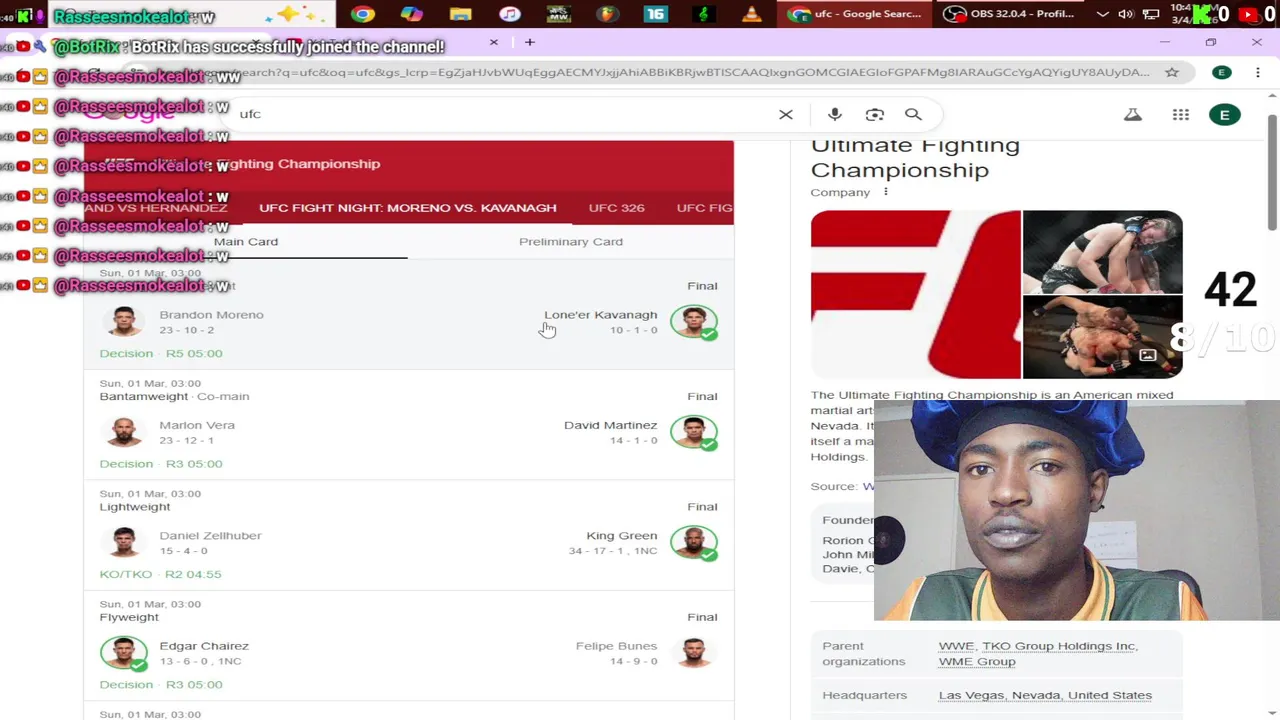Search by image with Google Lens icon
This screenshot has width=1280, height=720.
875,114
